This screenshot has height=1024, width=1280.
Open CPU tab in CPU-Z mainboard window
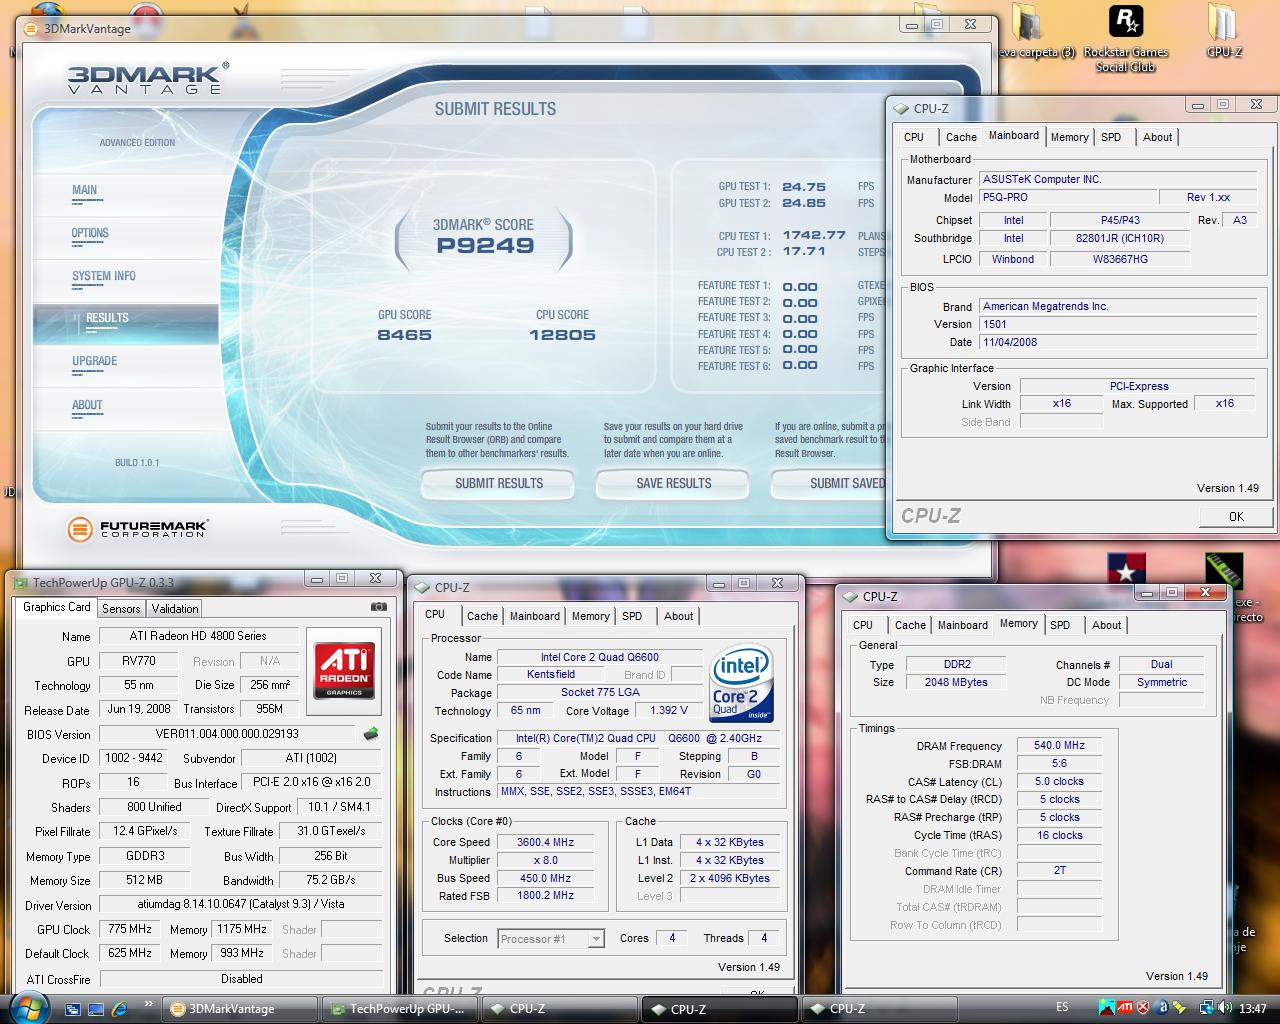point(914,137)
